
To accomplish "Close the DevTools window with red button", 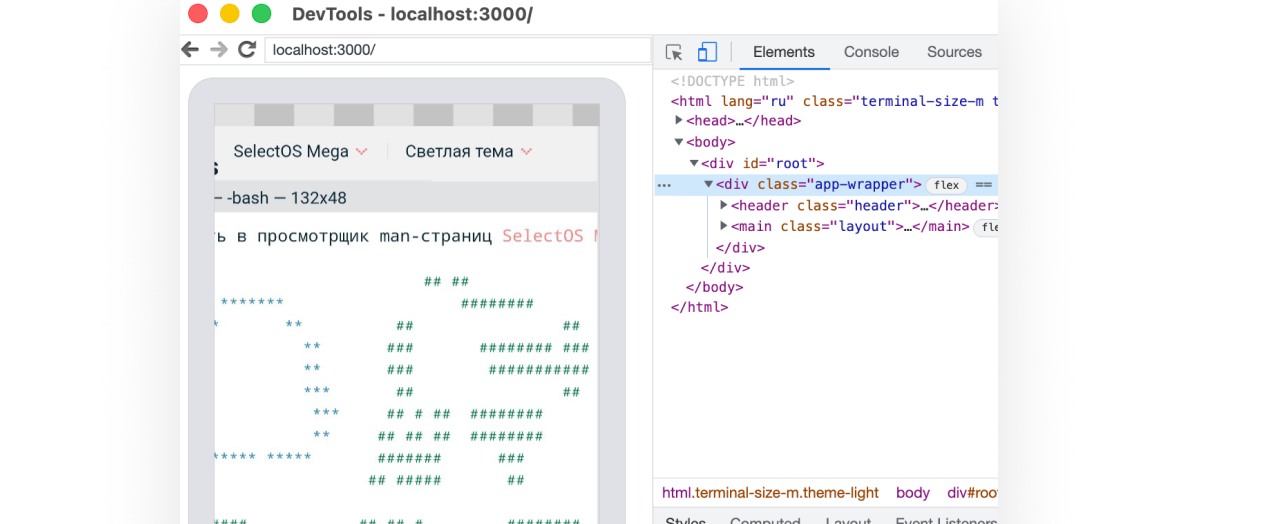I will coord(198,14).
